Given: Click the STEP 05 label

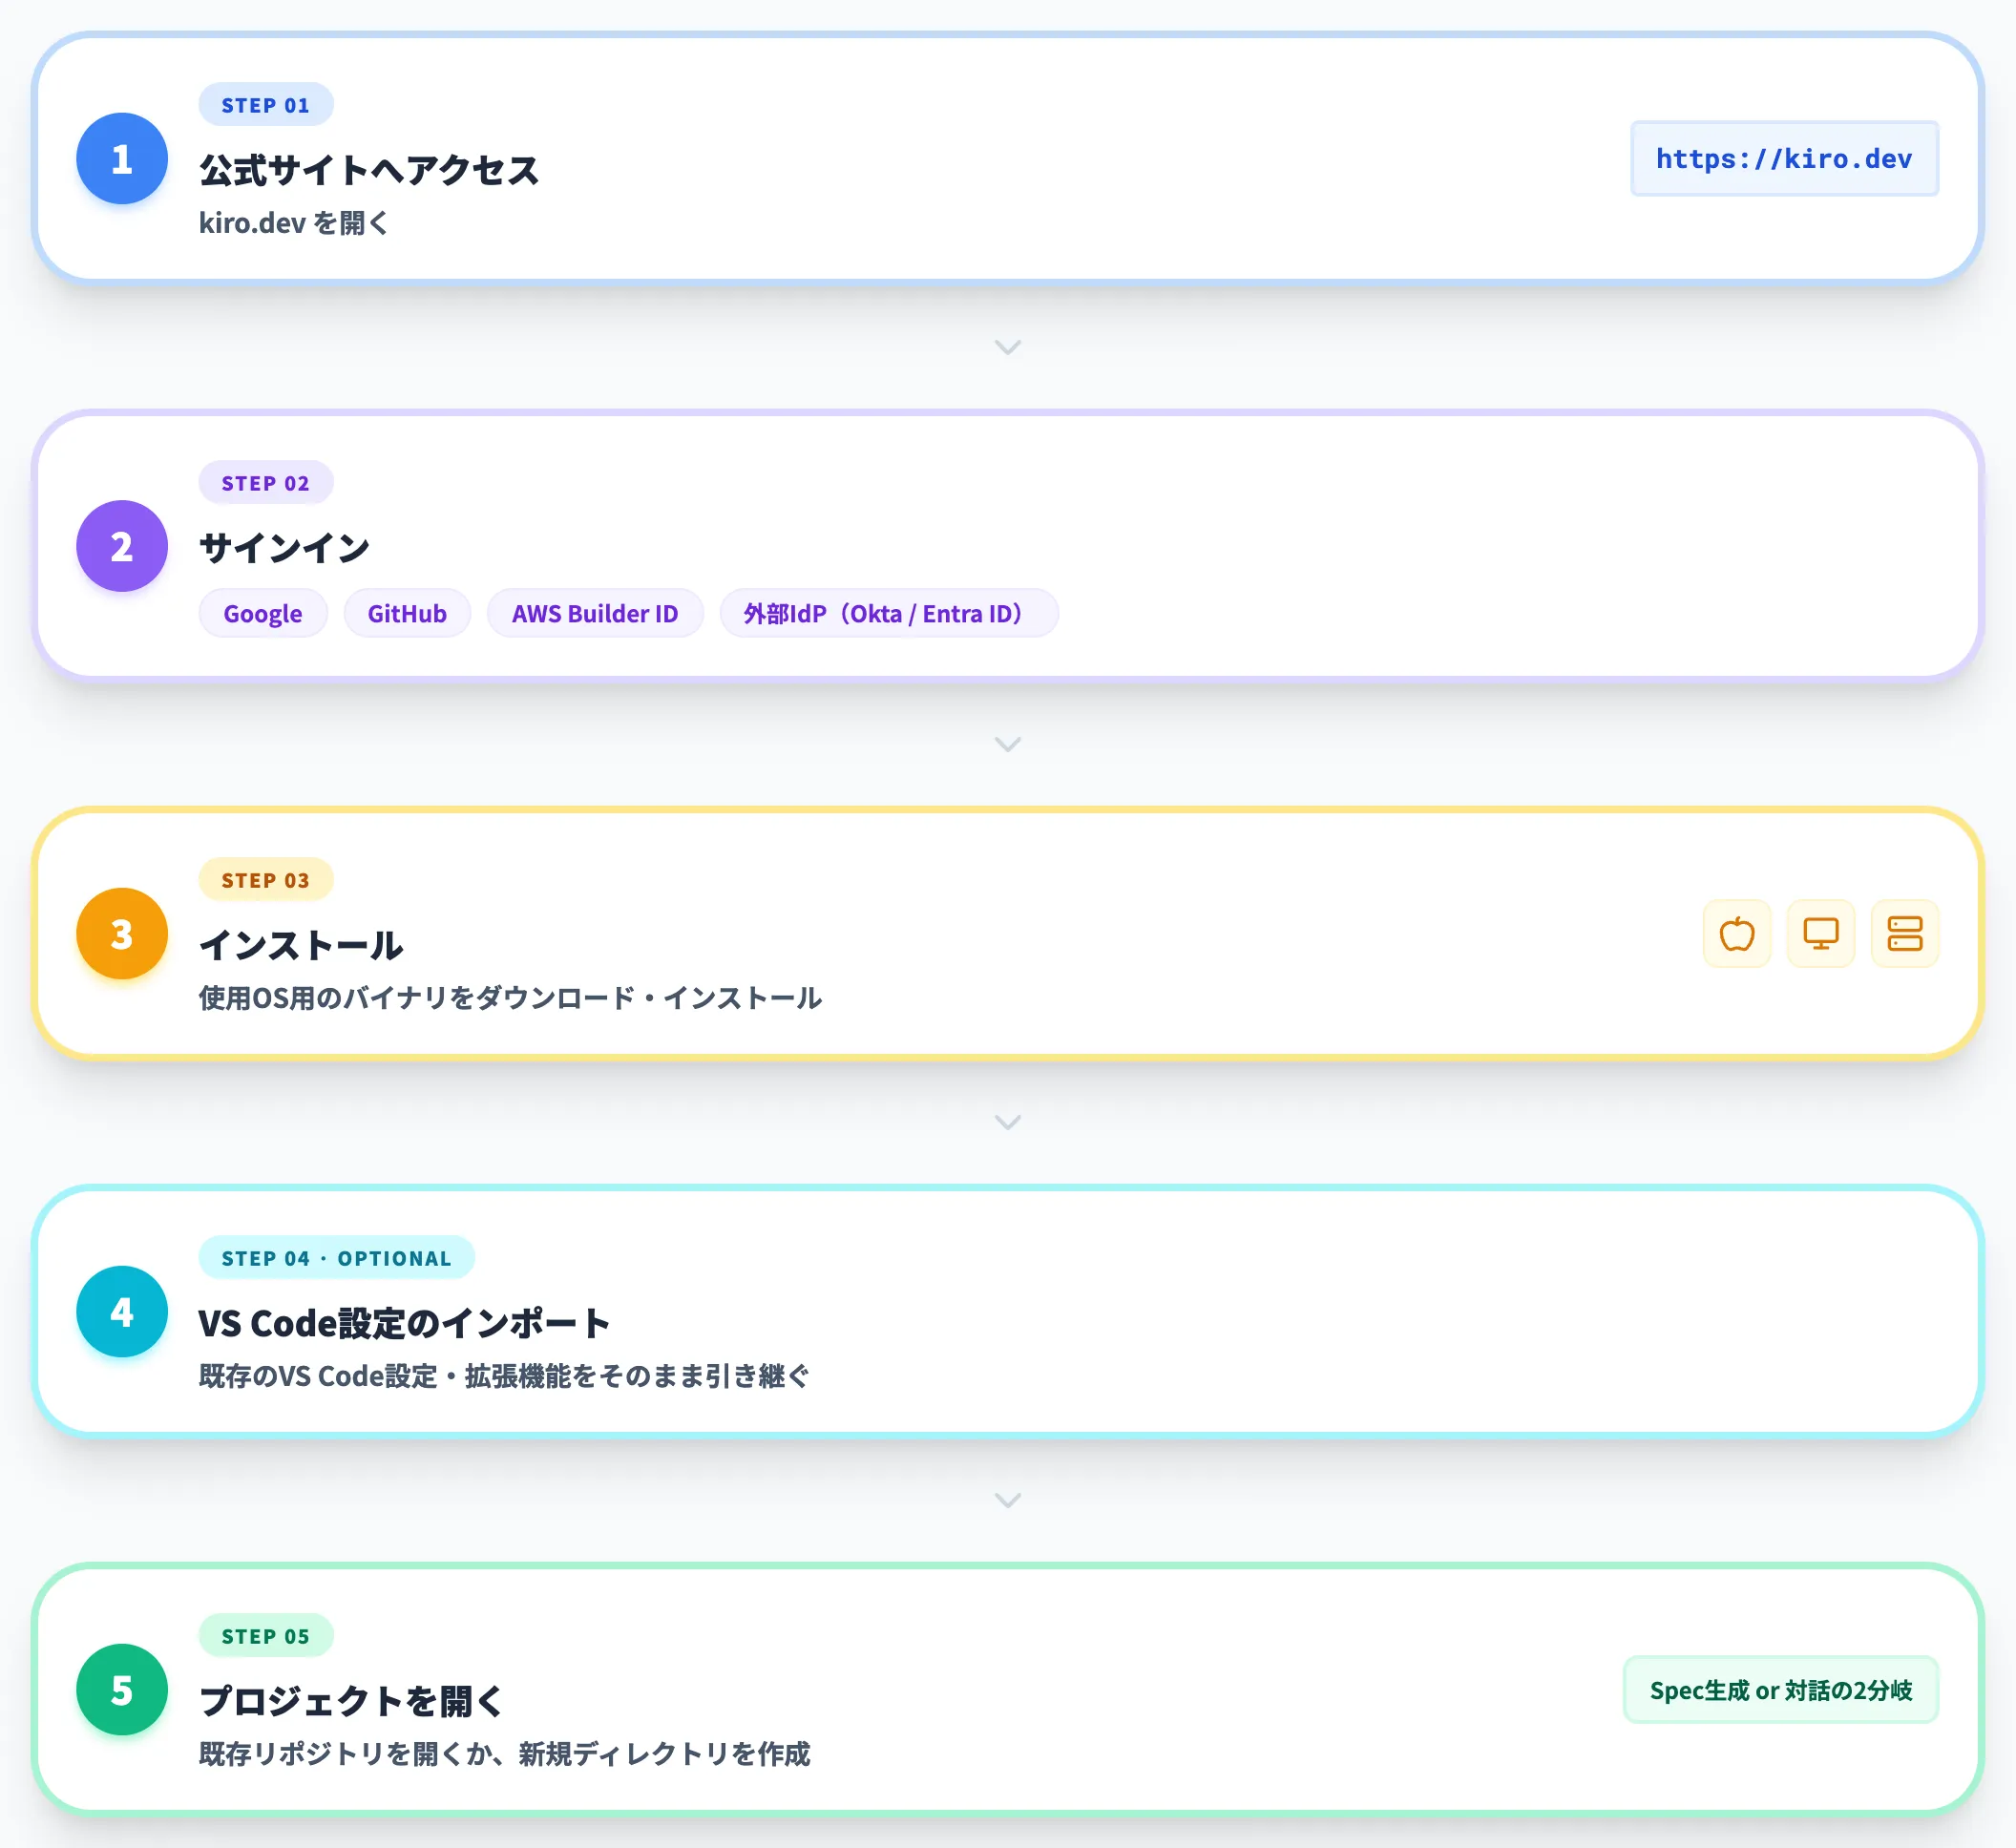Looking at the screenshot, I should pyautogui.click(x=266, y=1636).
